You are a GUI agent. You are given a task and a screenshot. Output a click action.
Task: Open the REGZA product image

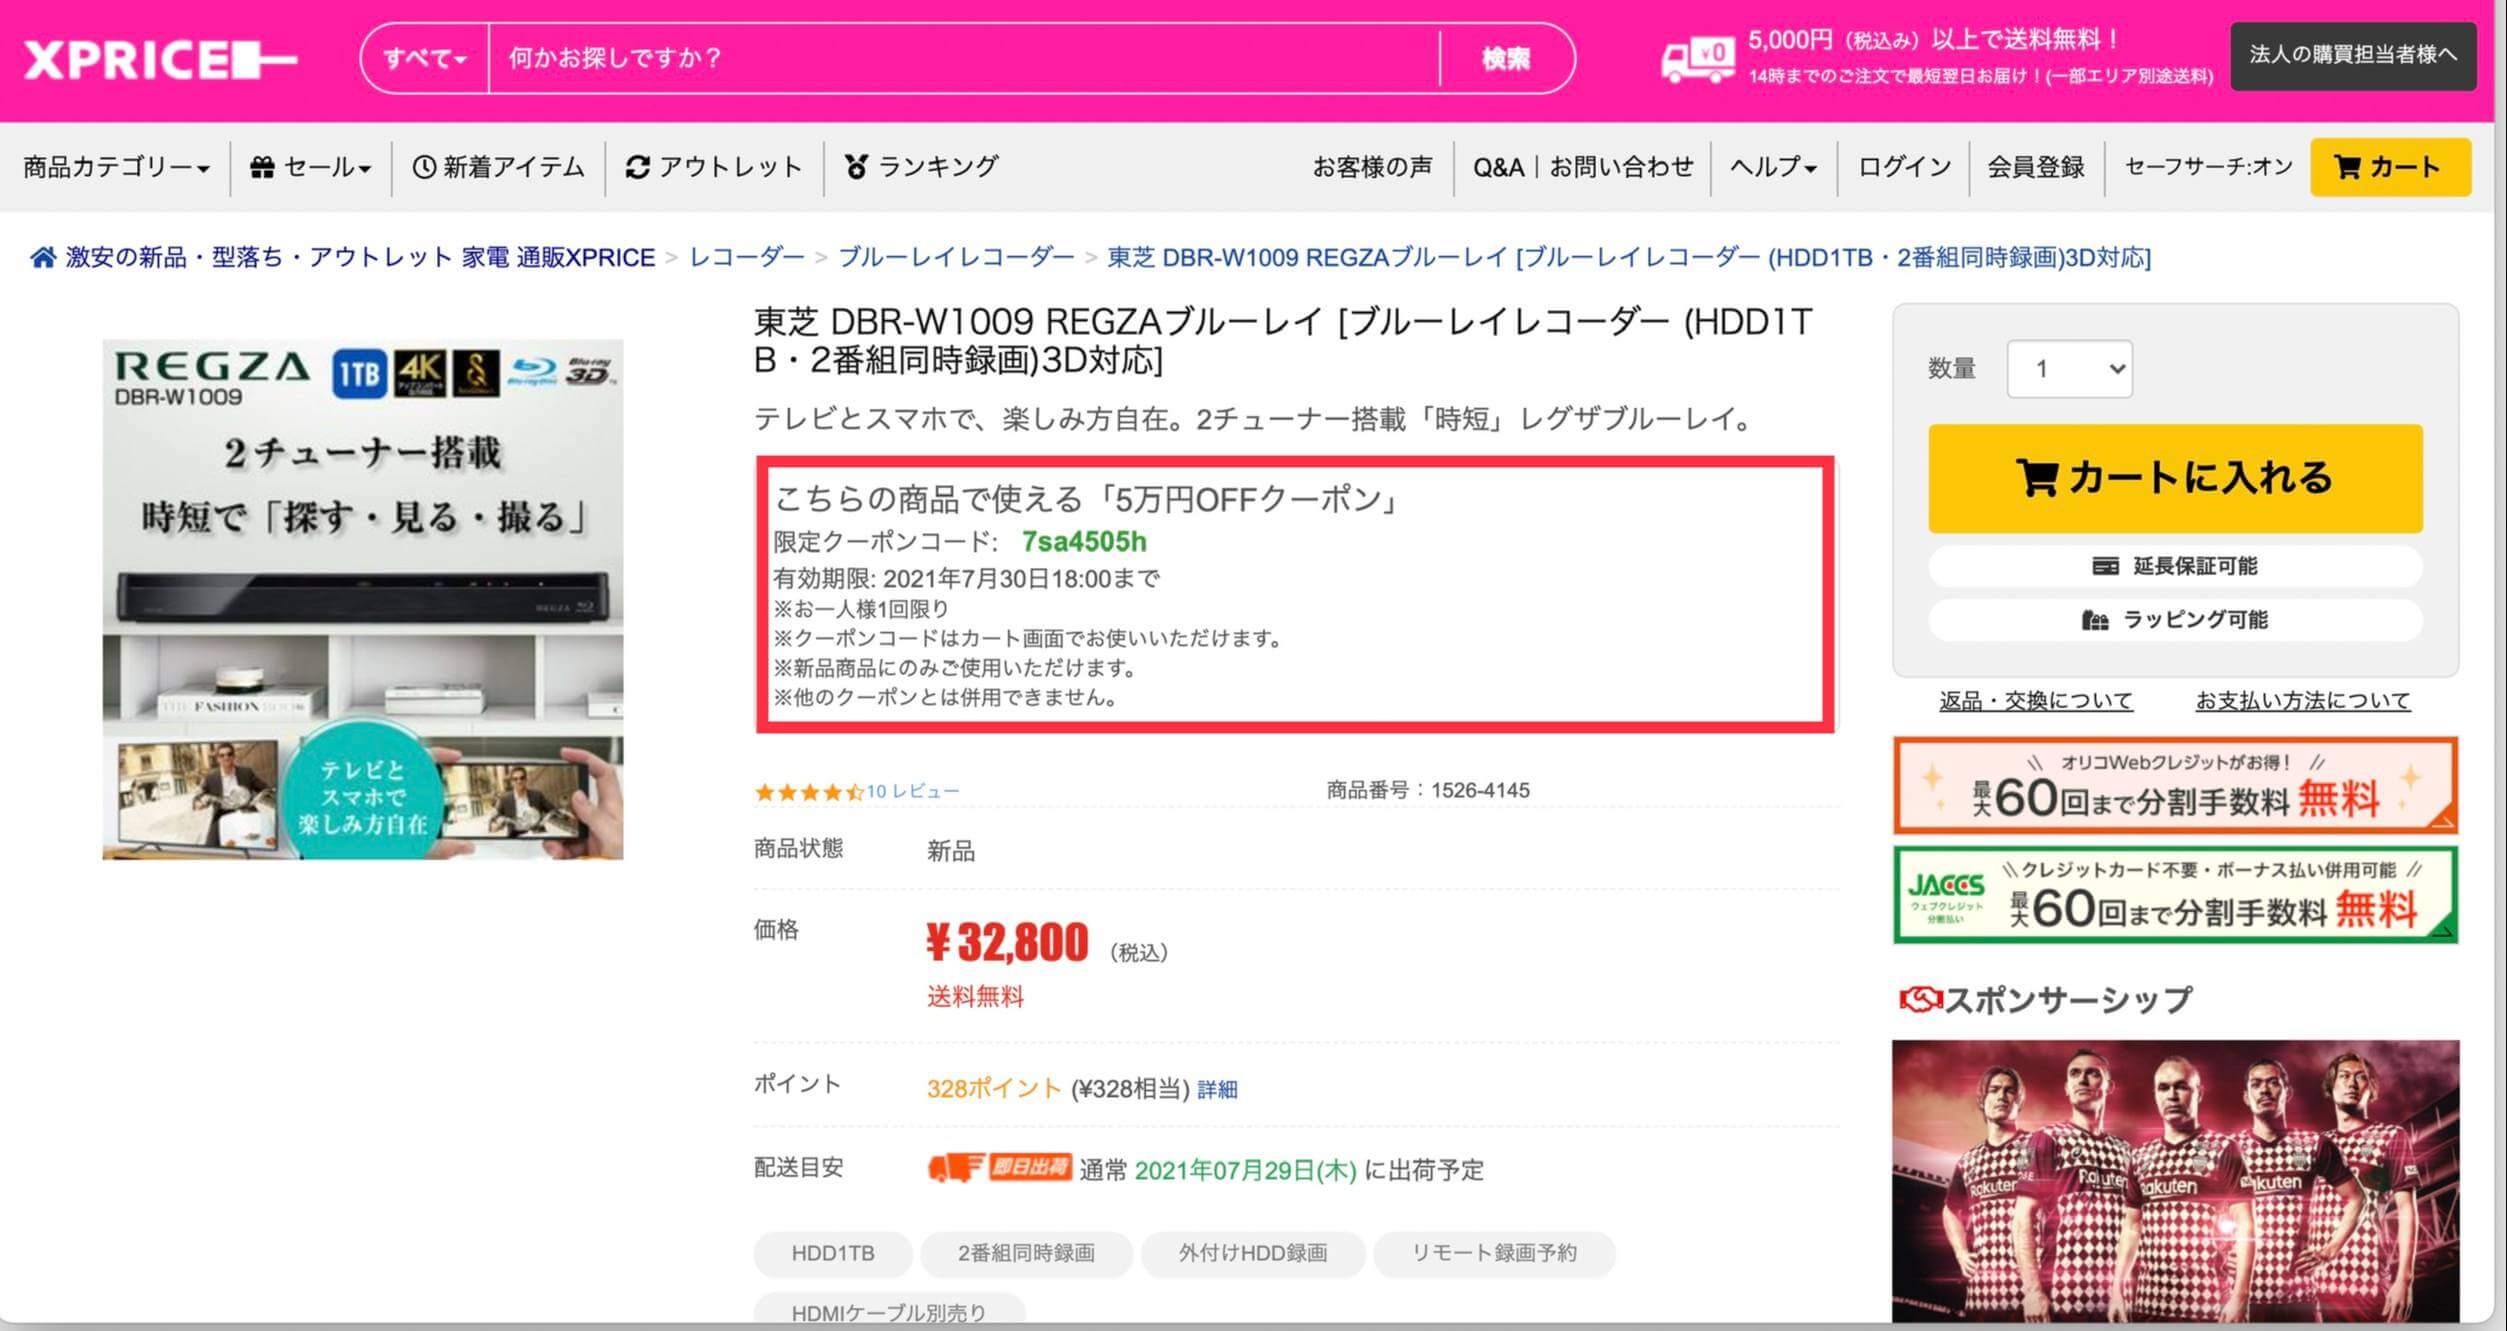pyautogui.click(x=363, y=599)
